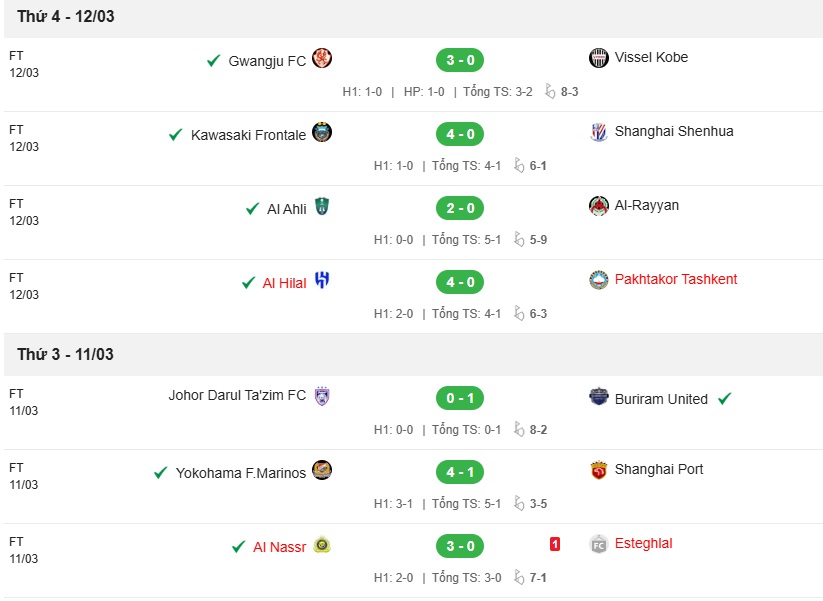Click the red card indicator for Esteghlal

[x=555, y=544]
